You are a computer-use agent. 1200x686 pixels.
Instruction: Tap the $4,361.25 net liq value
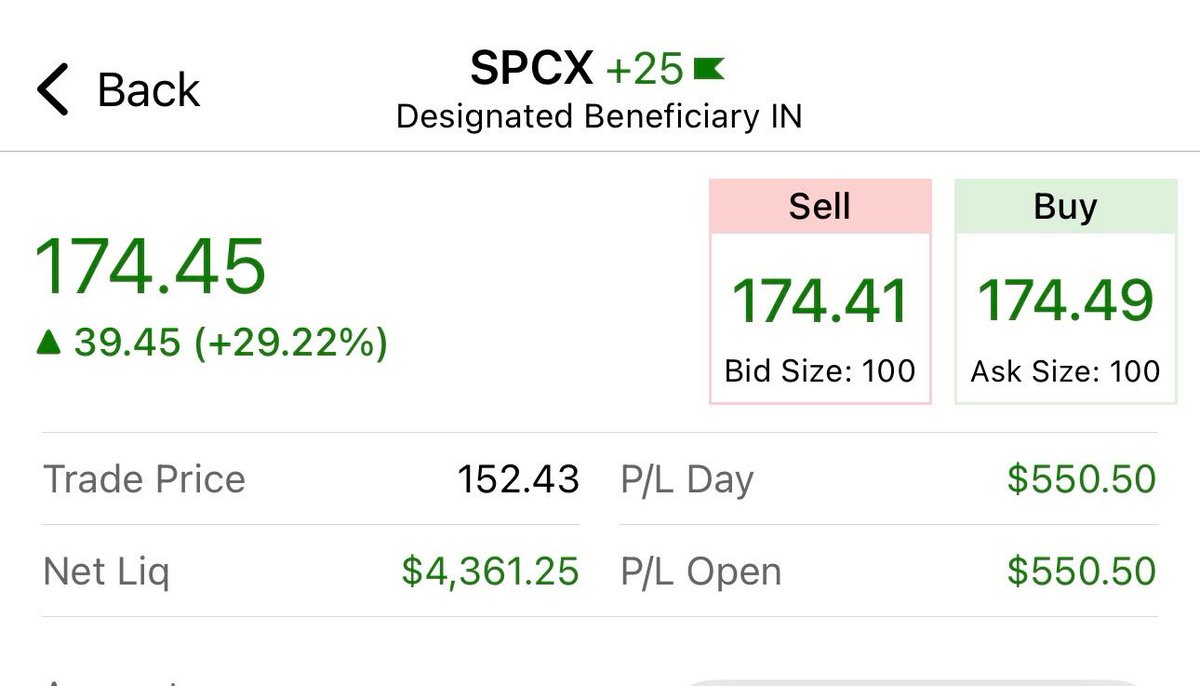490,572
